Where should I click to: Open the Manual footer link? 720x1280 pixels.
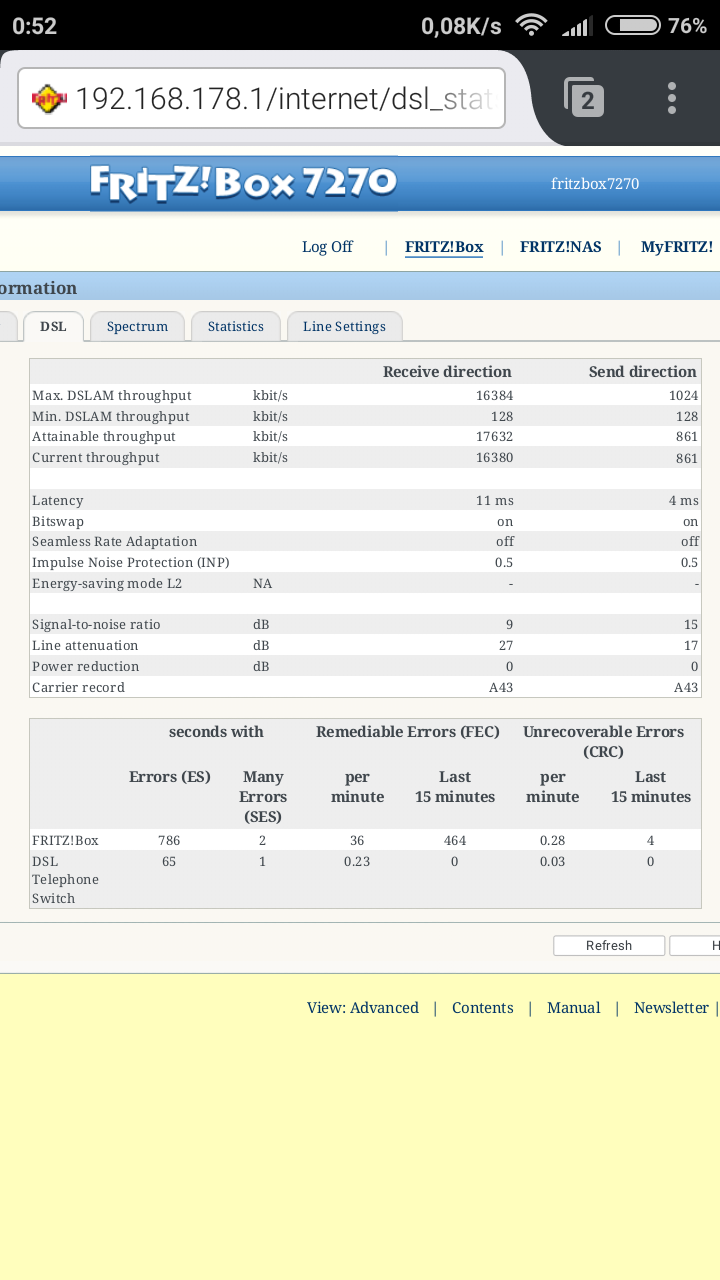pos(573,1008)
